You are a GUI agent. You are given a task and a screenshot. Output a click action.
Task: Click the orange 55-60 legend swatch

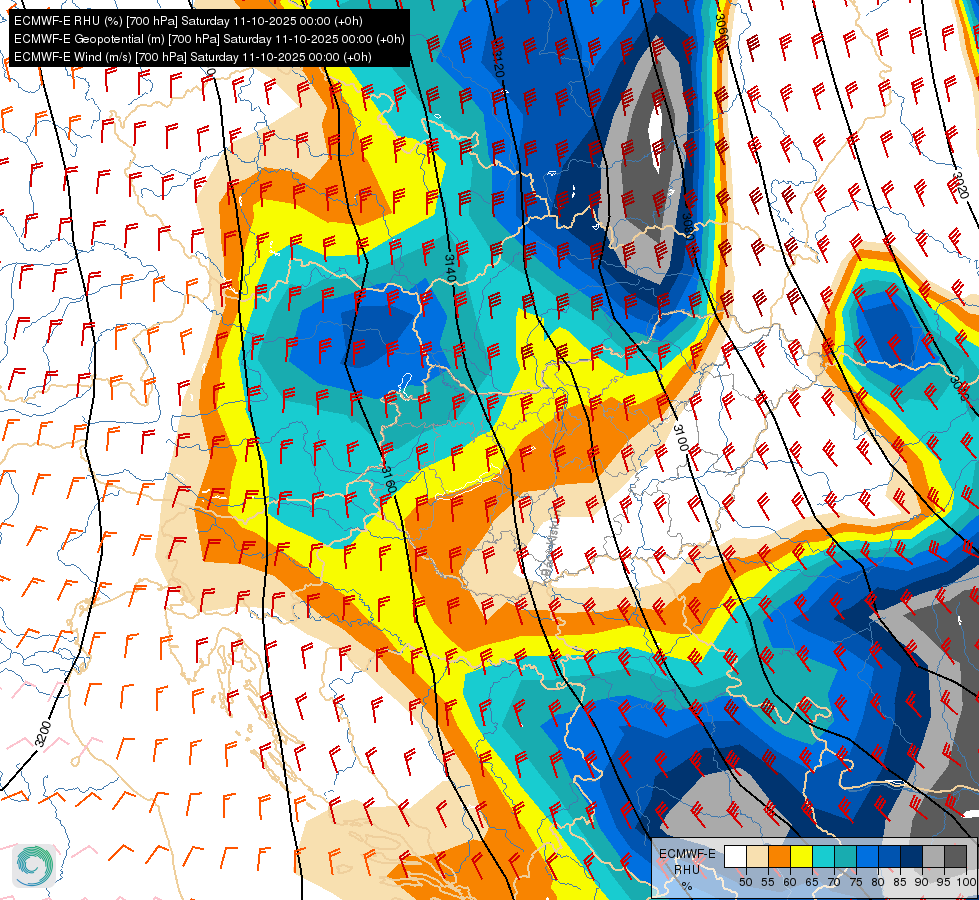click(x=780, y=856)
